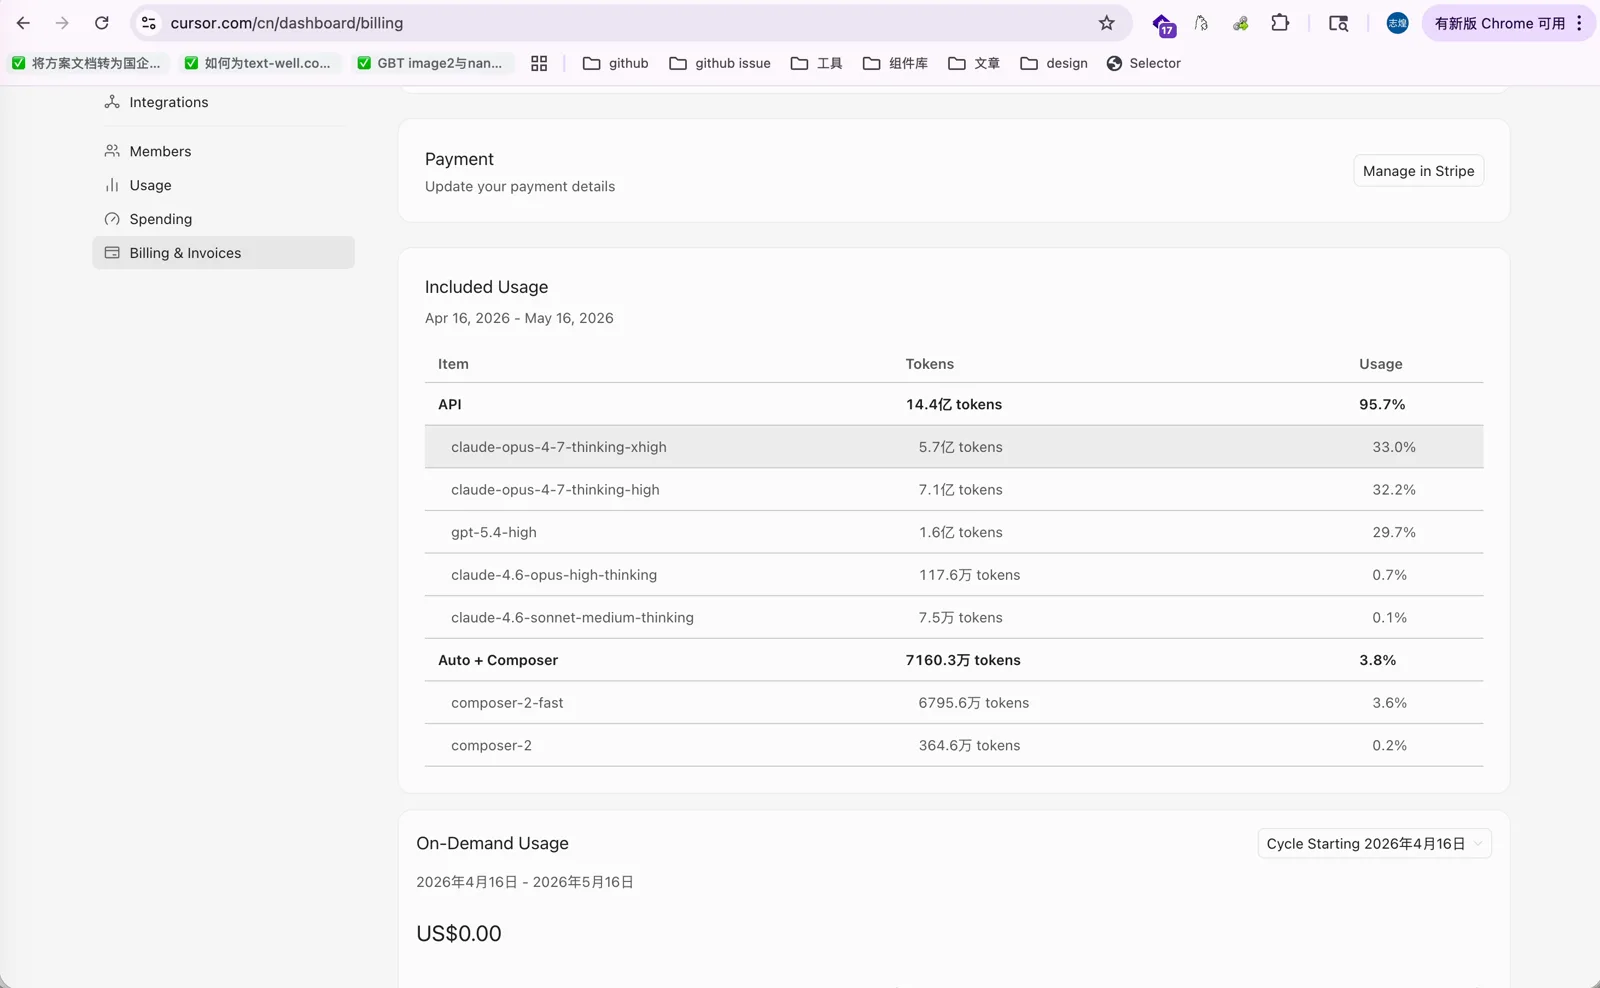Select the claude-opus-4-7-thinking-xhigh row

point(954,447)
